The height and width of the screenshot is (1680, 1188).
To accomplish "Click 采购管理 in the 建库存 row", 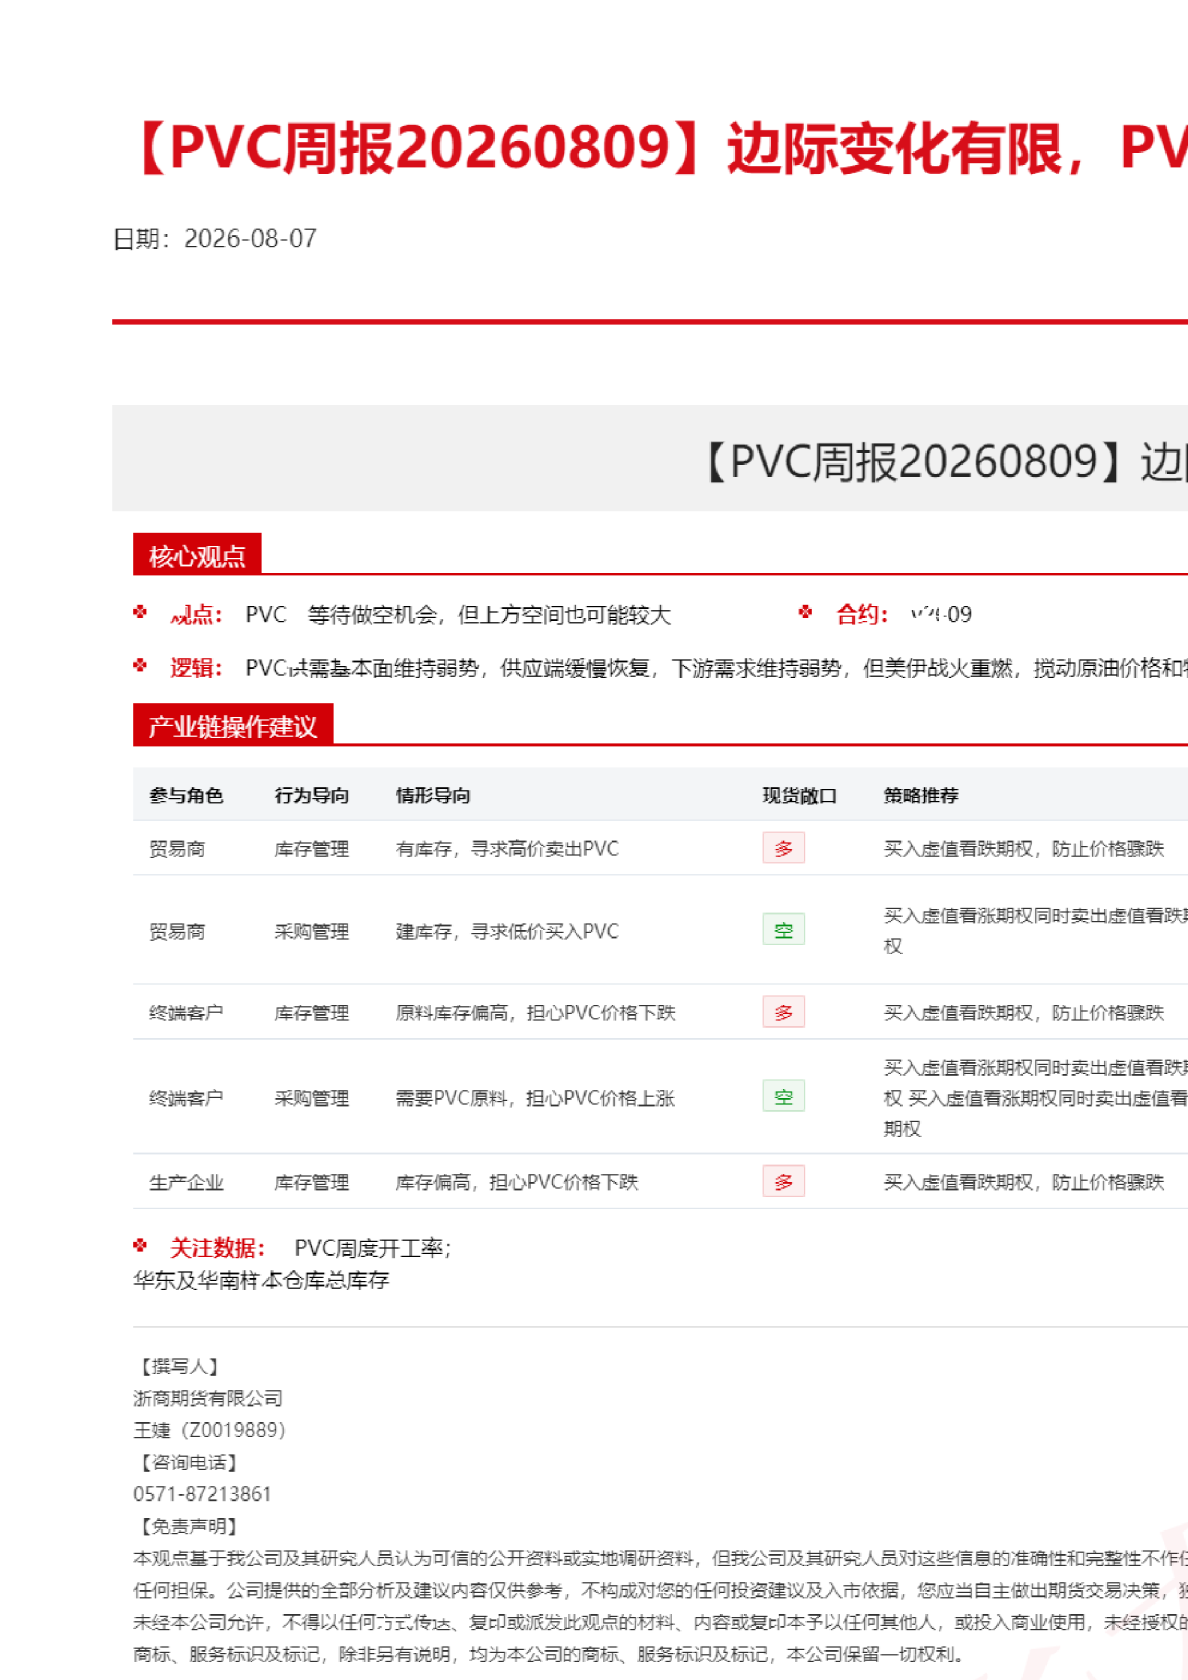I will pos(312,932).
